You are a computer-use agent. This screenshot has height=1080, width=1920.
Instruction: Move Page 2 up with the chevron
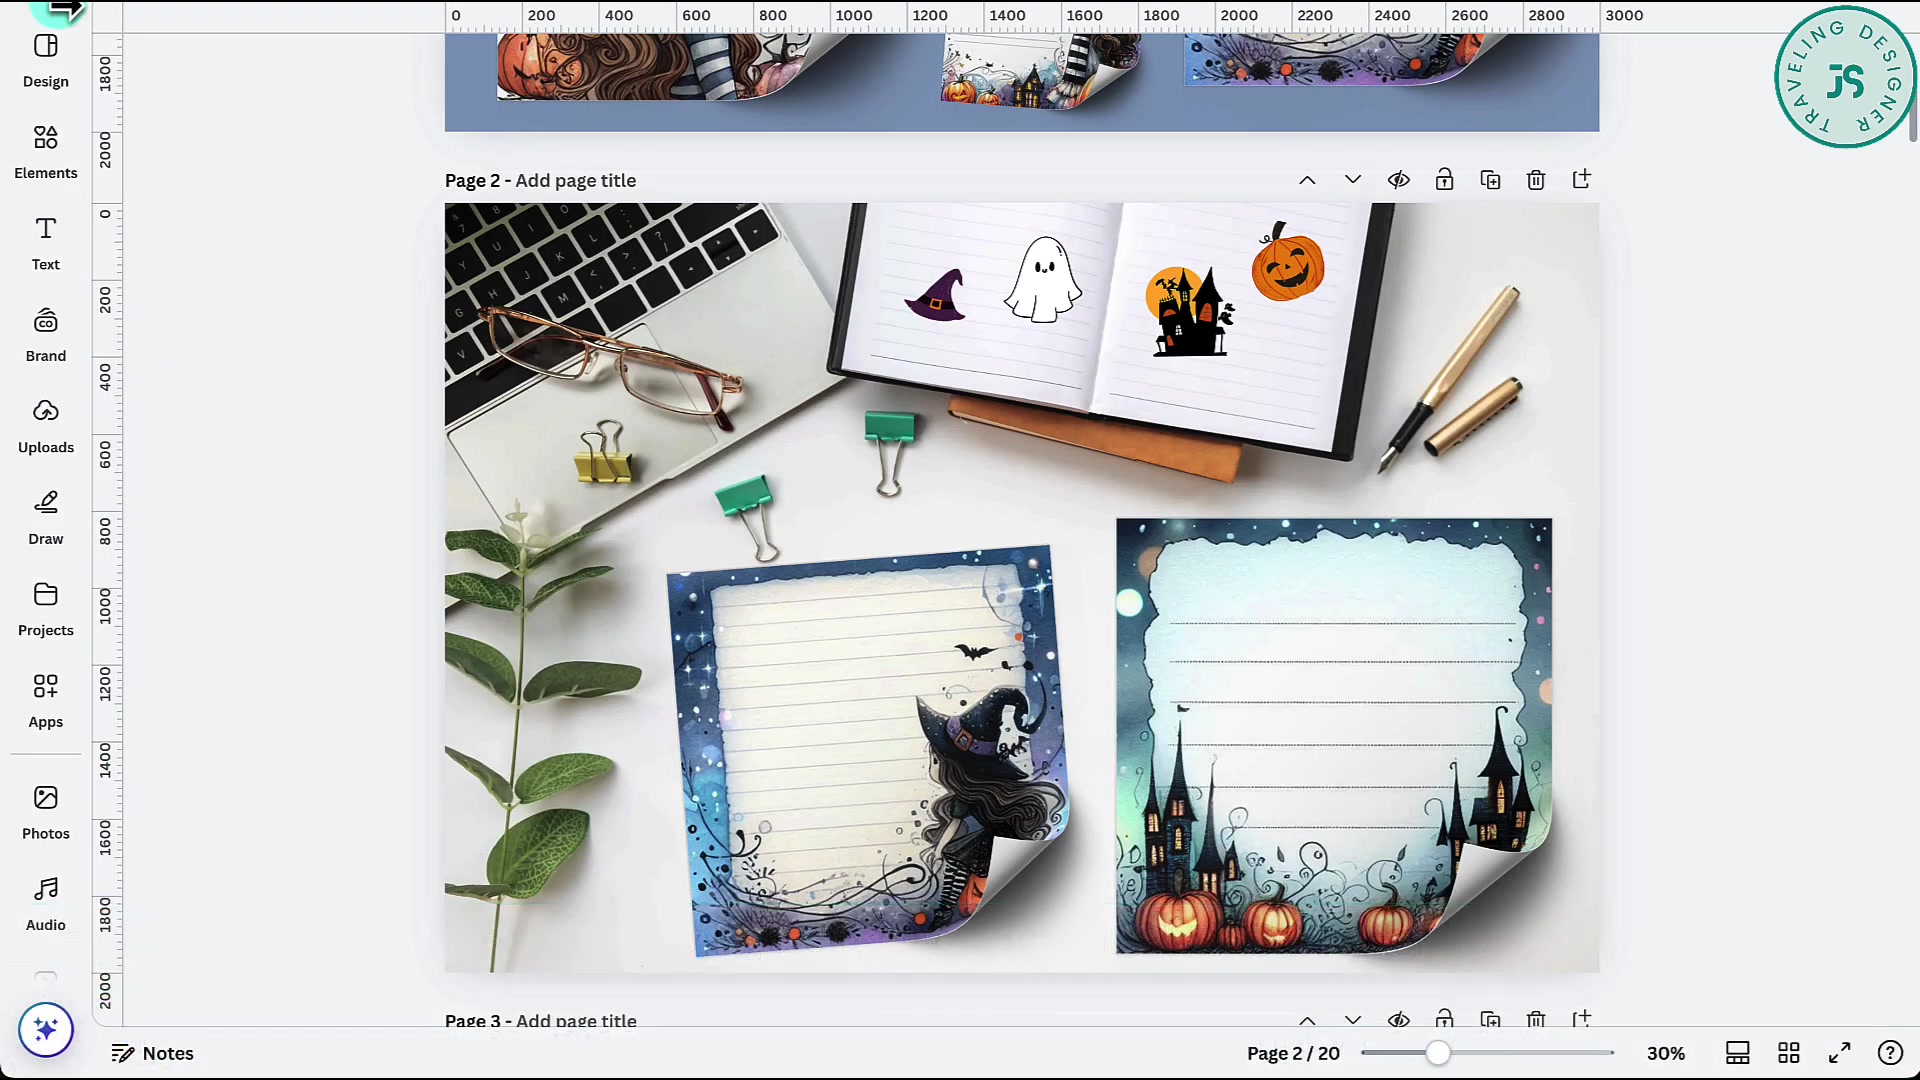coord(1308,179)
